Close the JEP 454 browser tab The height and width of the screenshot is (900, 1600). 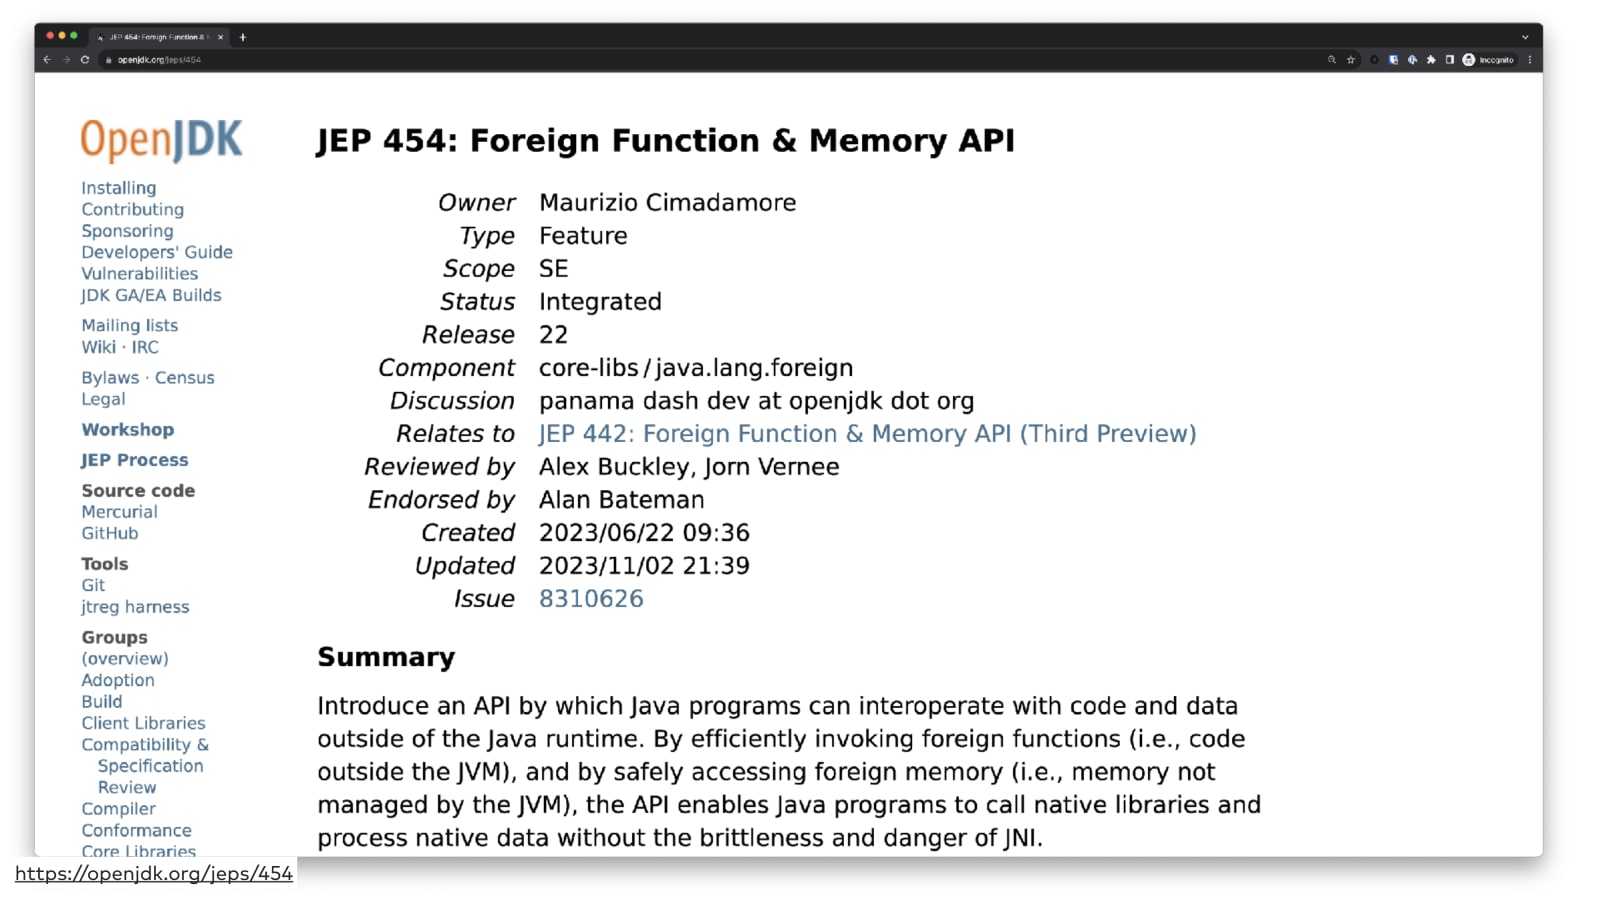coord(221,37)
